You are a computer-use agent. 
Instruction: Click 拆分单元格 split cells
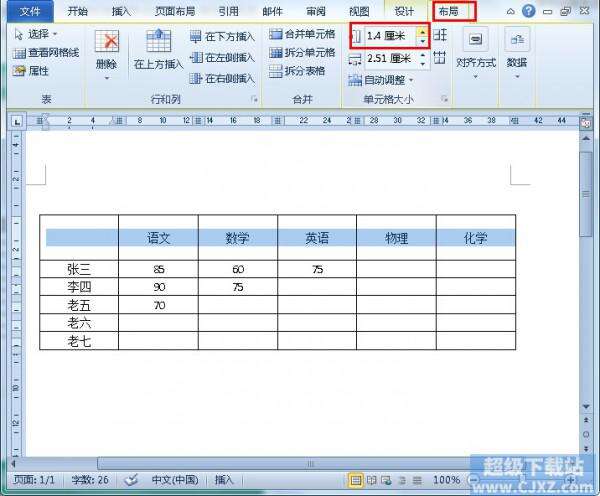pyautogui.click(x=302, y=52)
